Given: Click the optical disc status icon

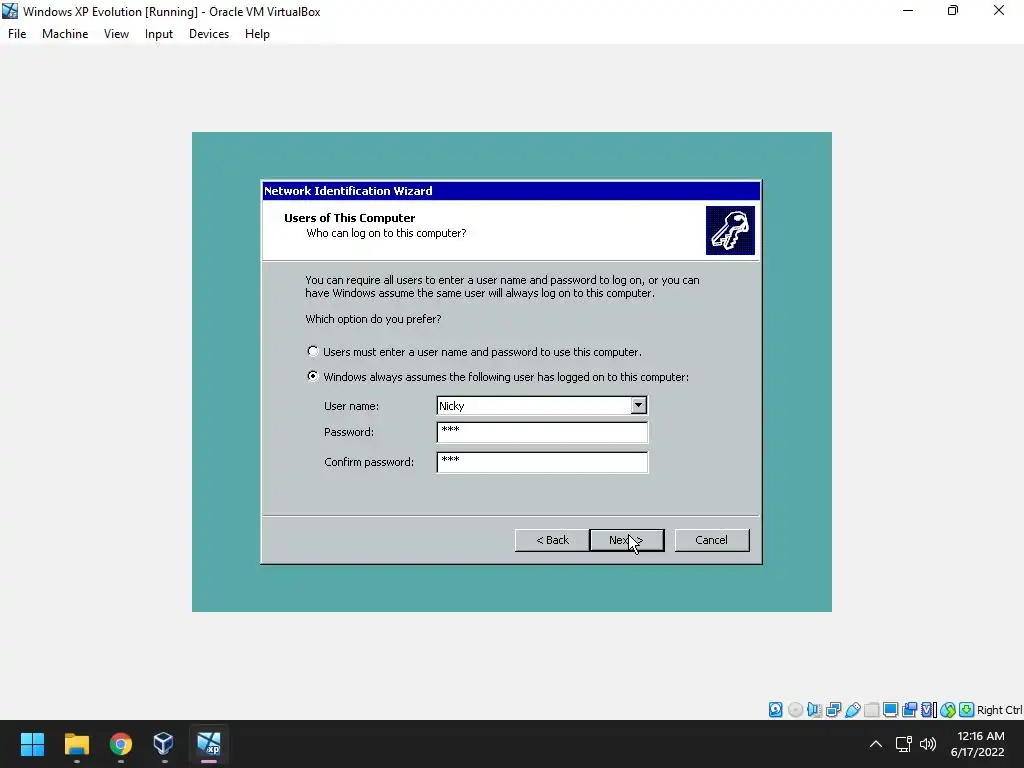Looking at the screenshot, I should pyautogui.click(x=795, y=710).
